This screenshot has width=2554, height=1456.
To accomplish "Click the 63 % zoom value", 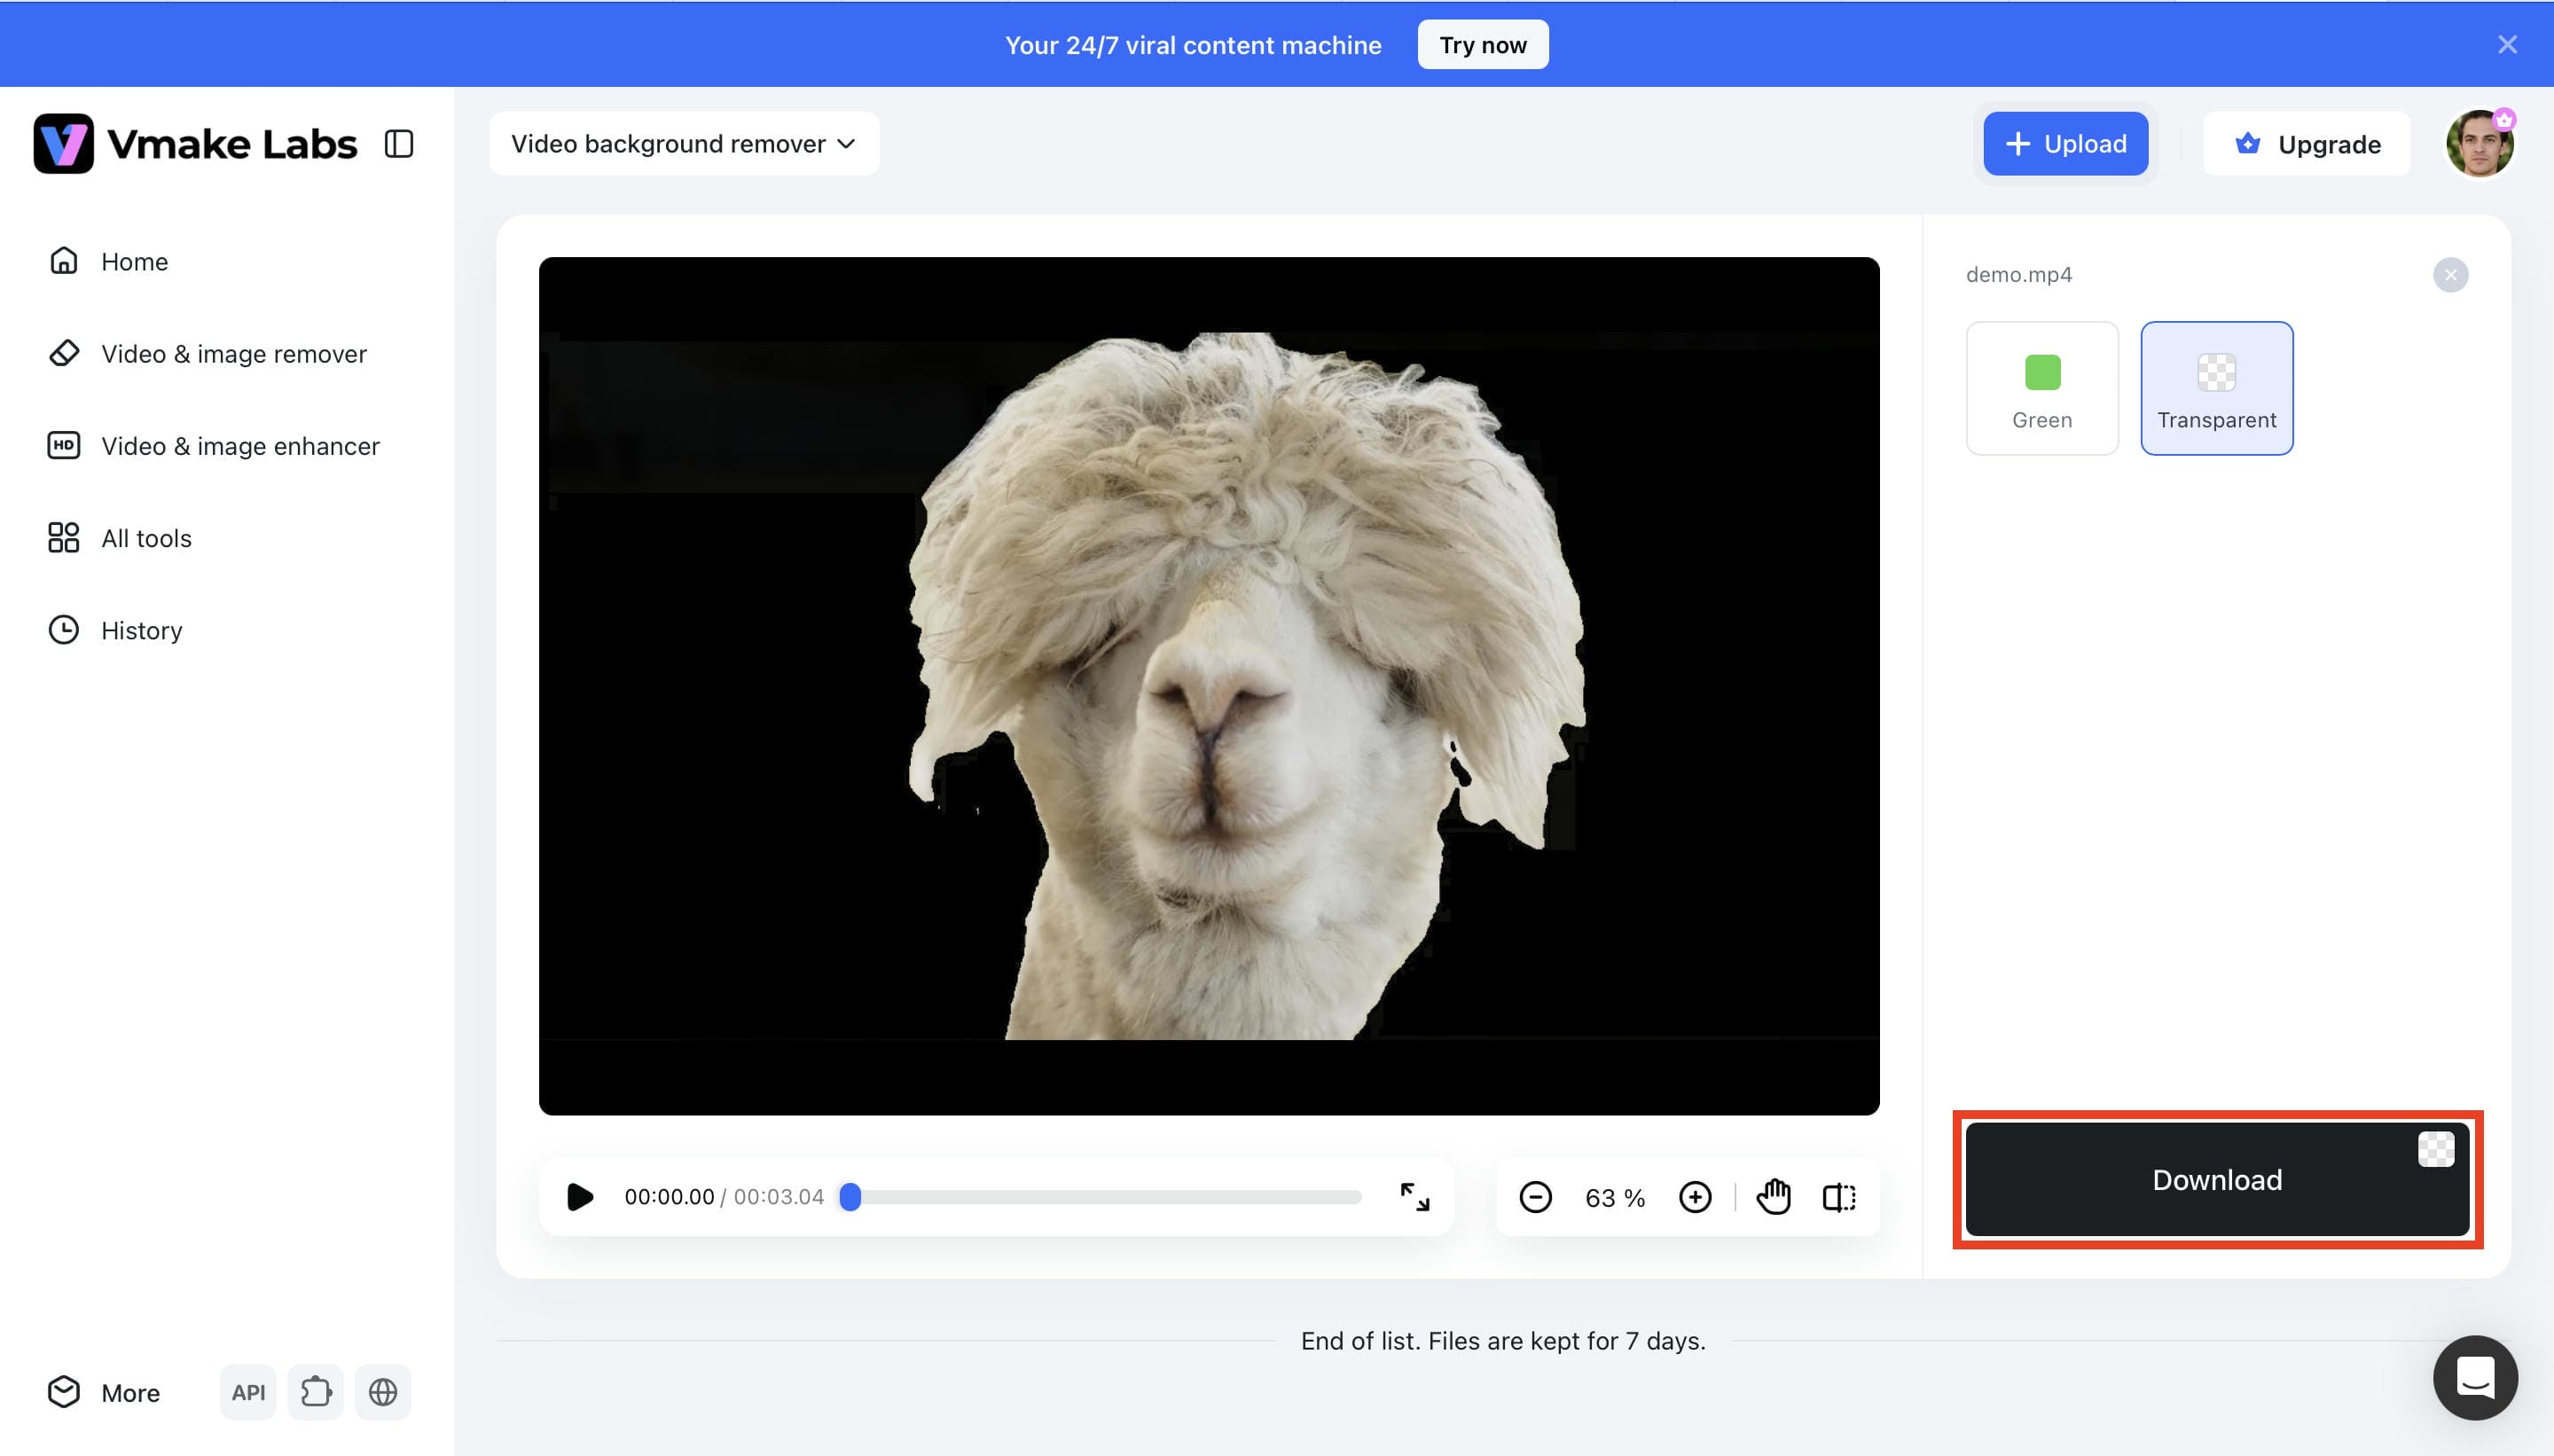I will (1615, 1198).
